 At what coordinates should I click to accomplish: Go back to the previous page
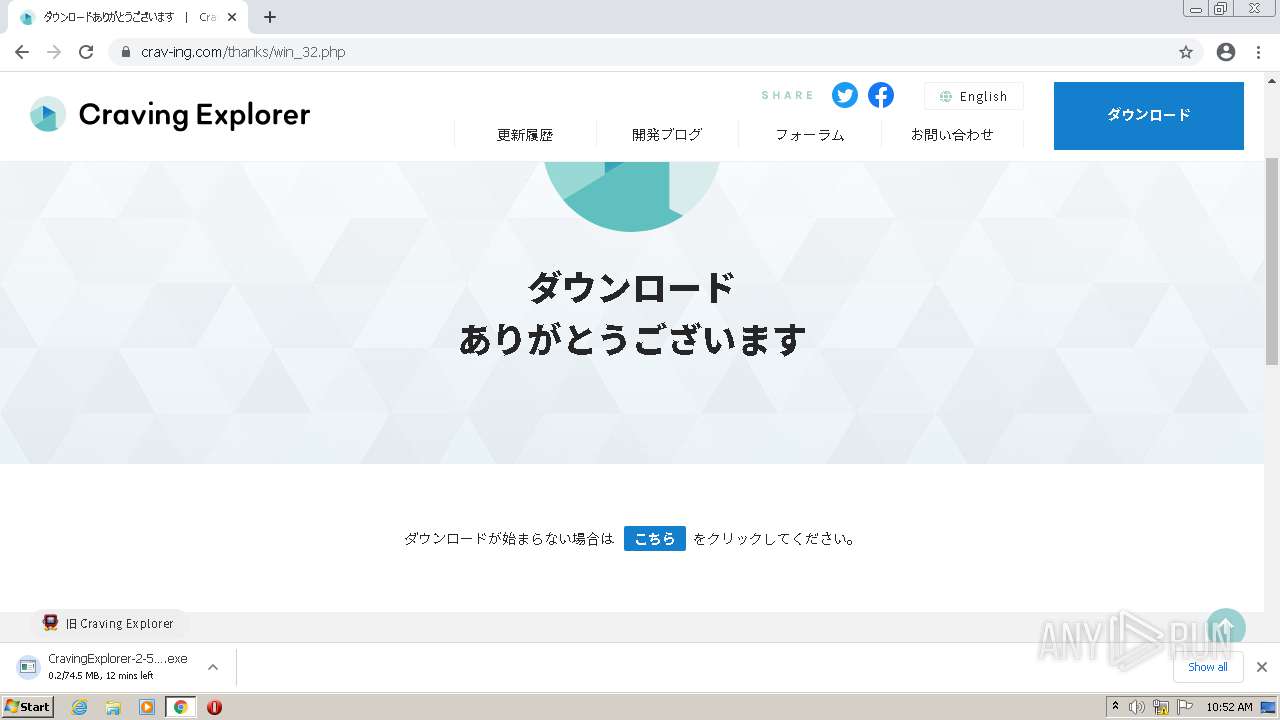22,52
